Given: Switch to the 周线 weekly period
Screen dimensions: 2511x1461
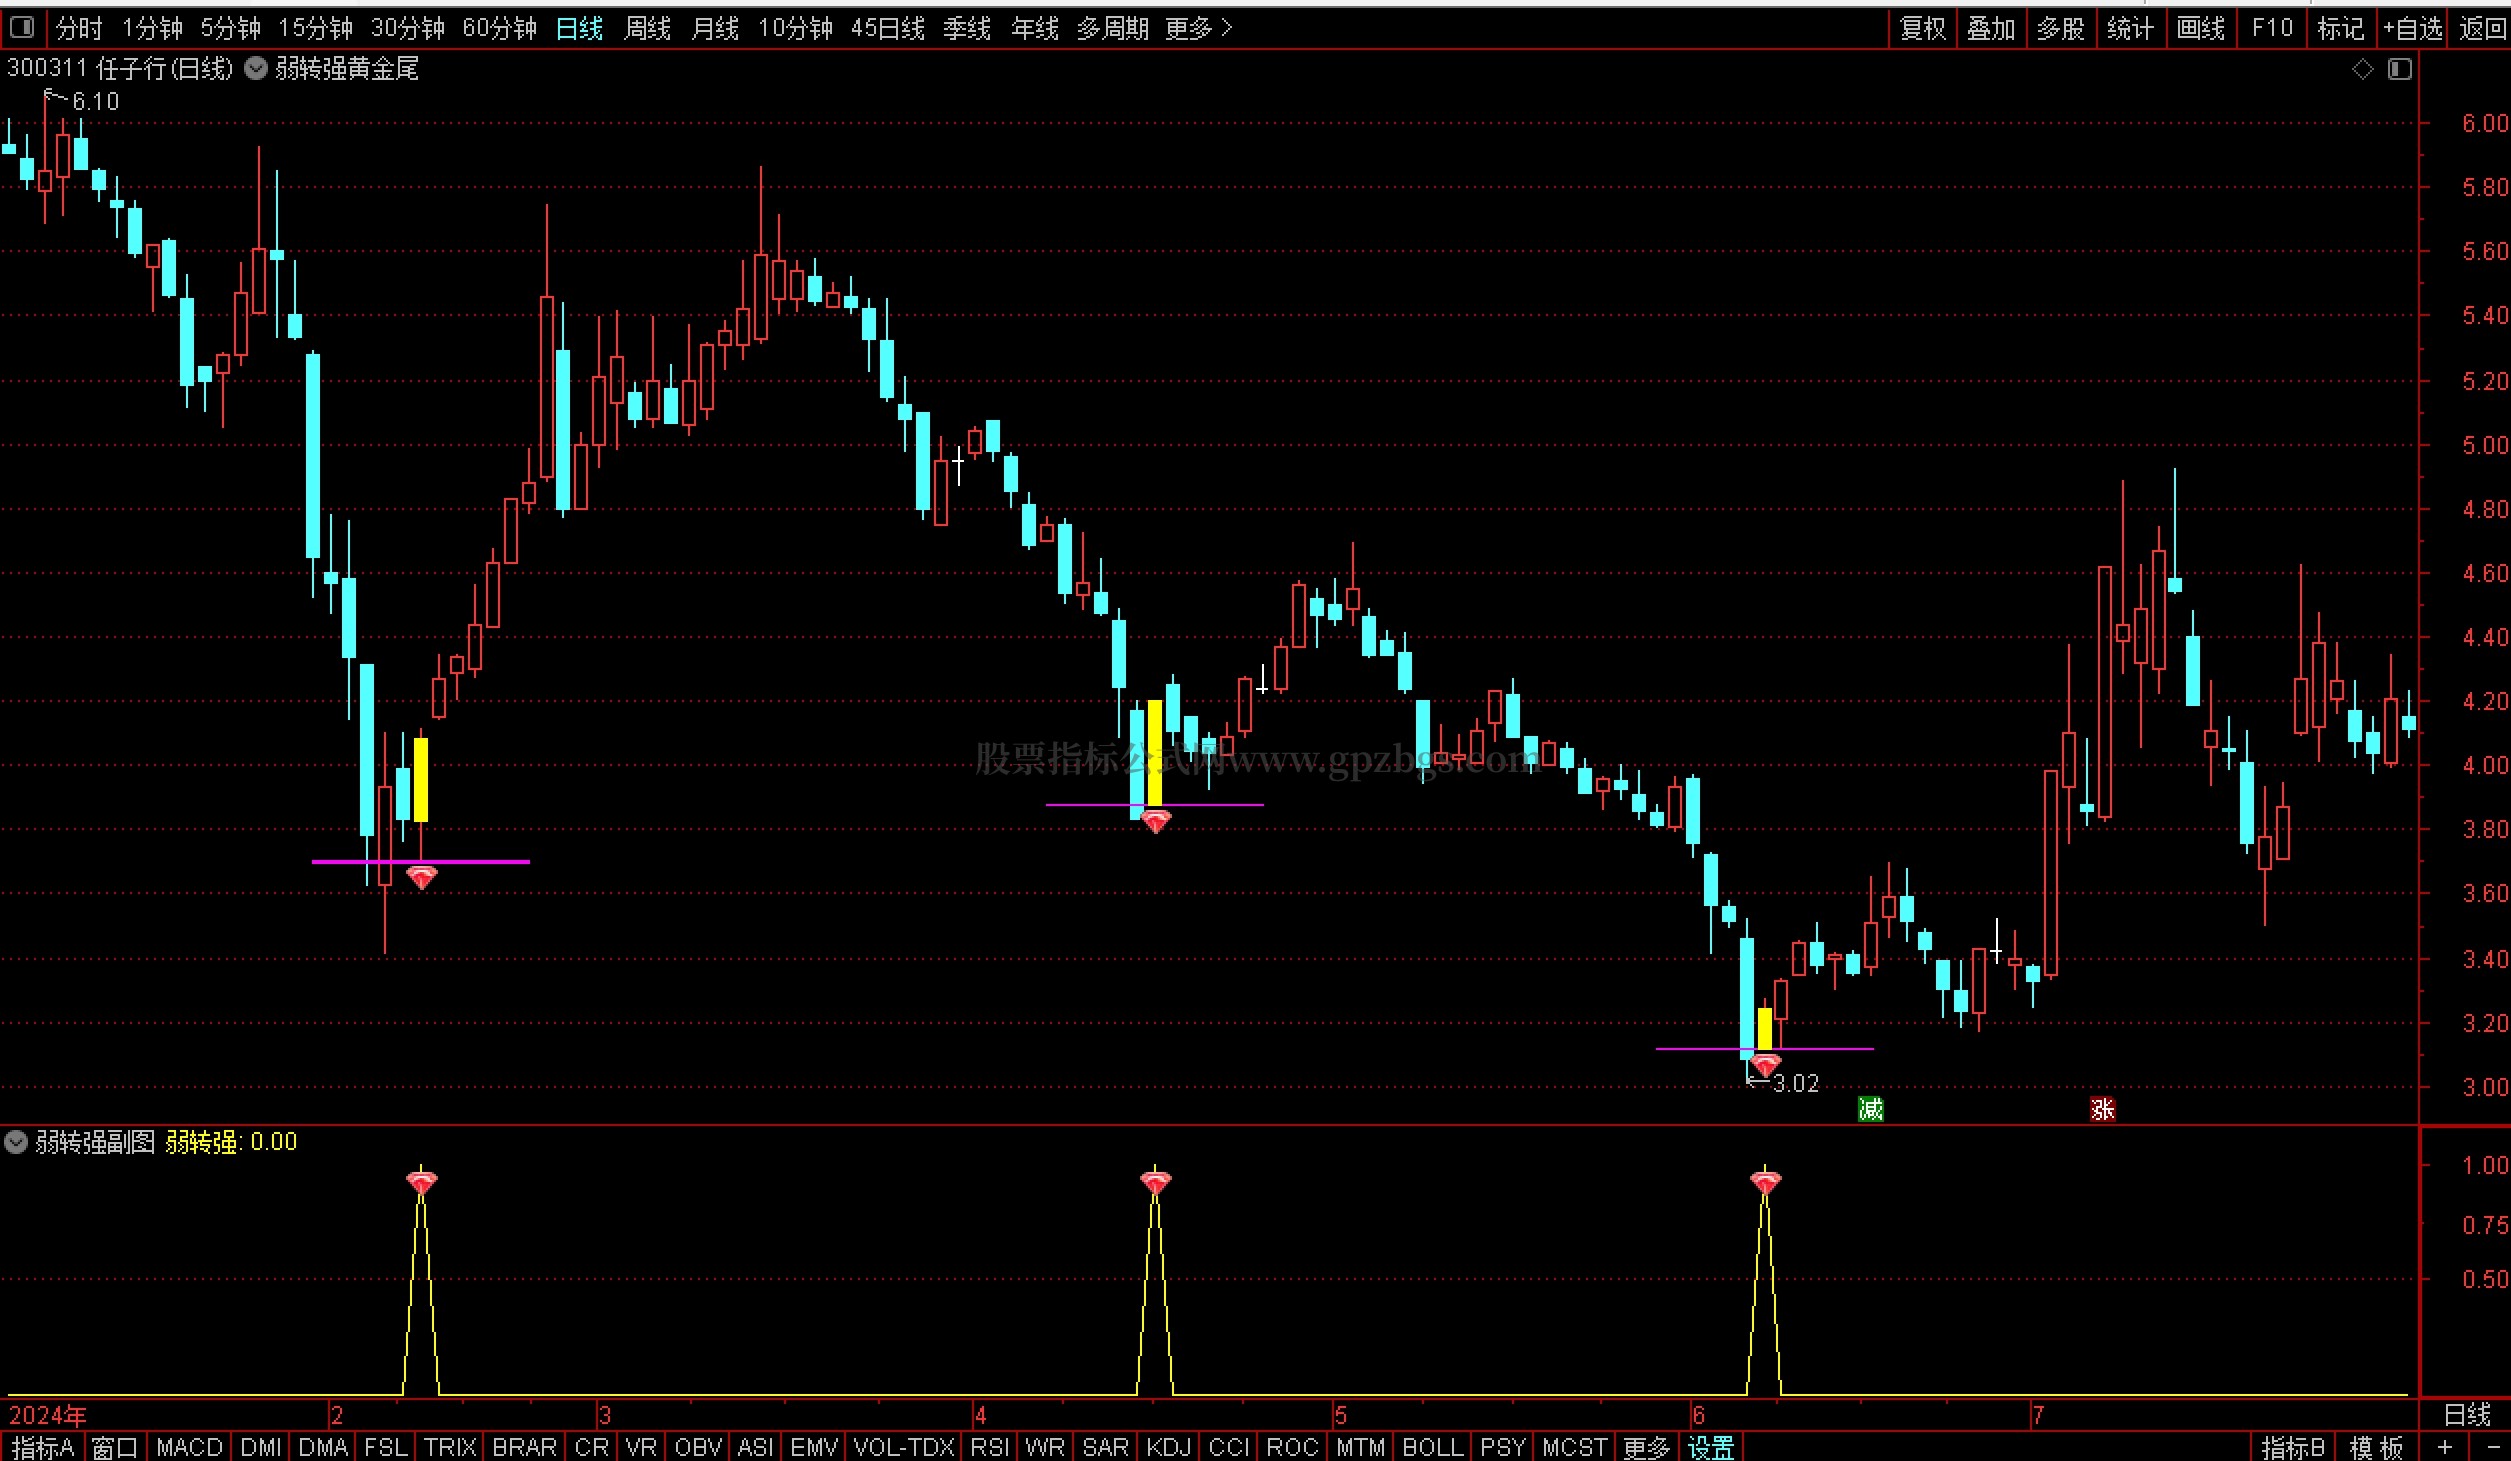Looking at the screenshot, I should (647, 28).
